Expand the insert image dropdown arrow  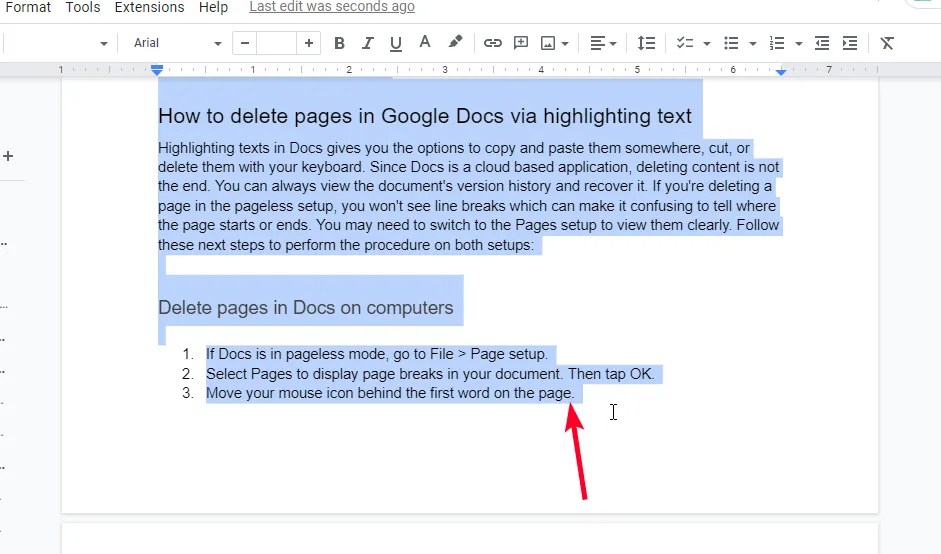click(565, 44)
